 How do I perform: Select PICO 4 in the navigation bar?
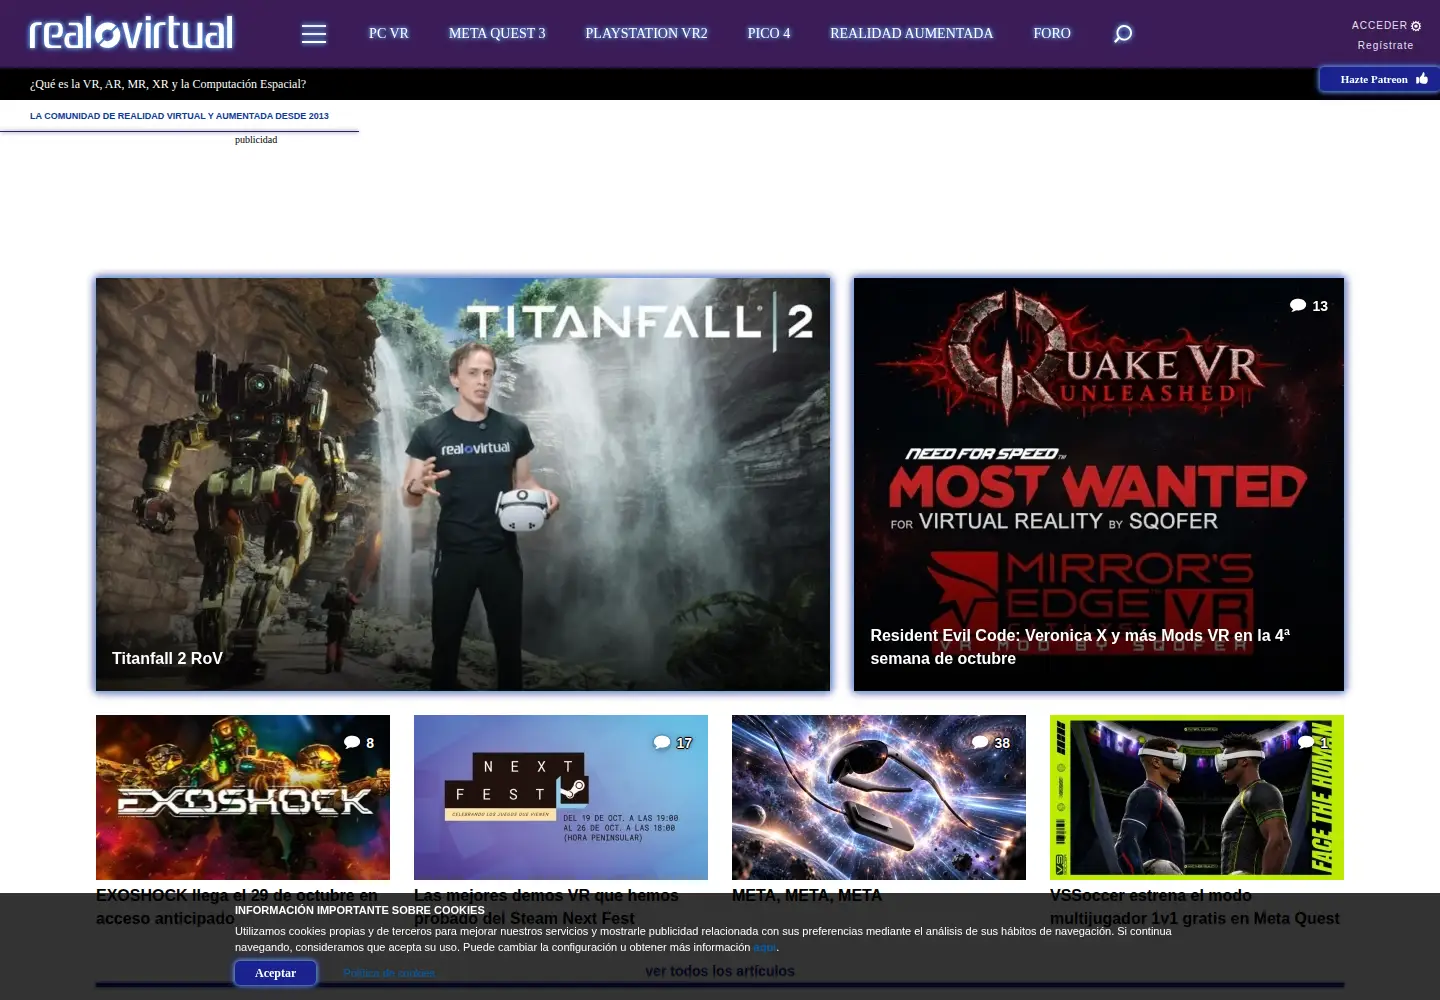point(769,34)
